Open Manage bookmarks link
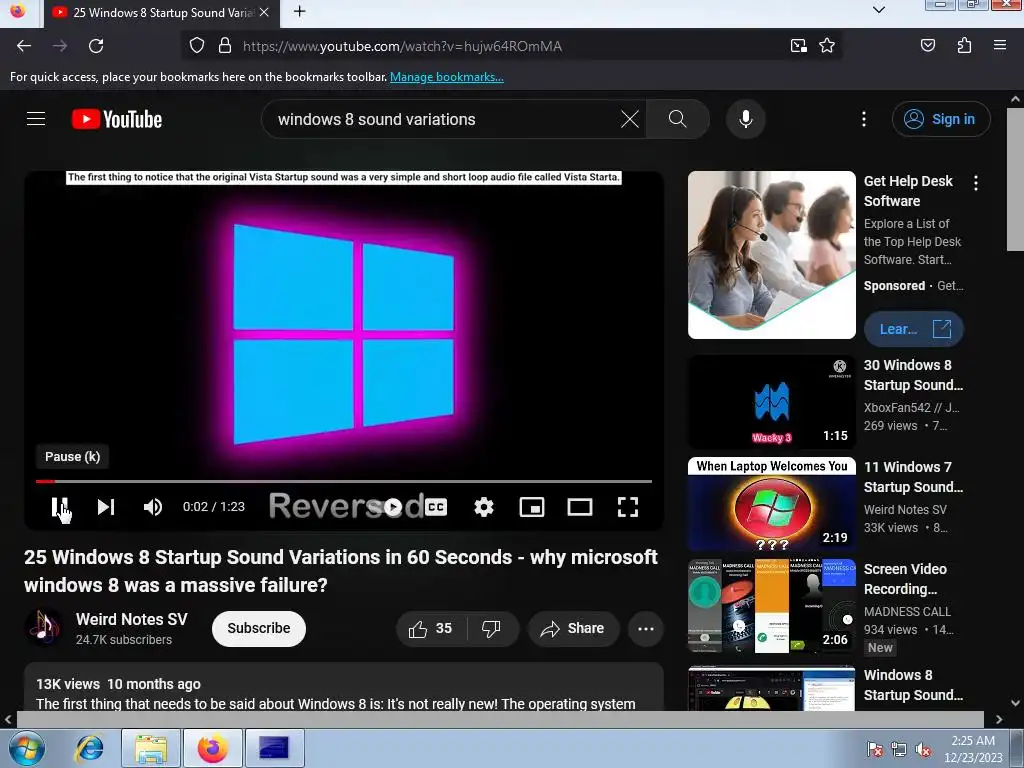 tap(447, 77)
